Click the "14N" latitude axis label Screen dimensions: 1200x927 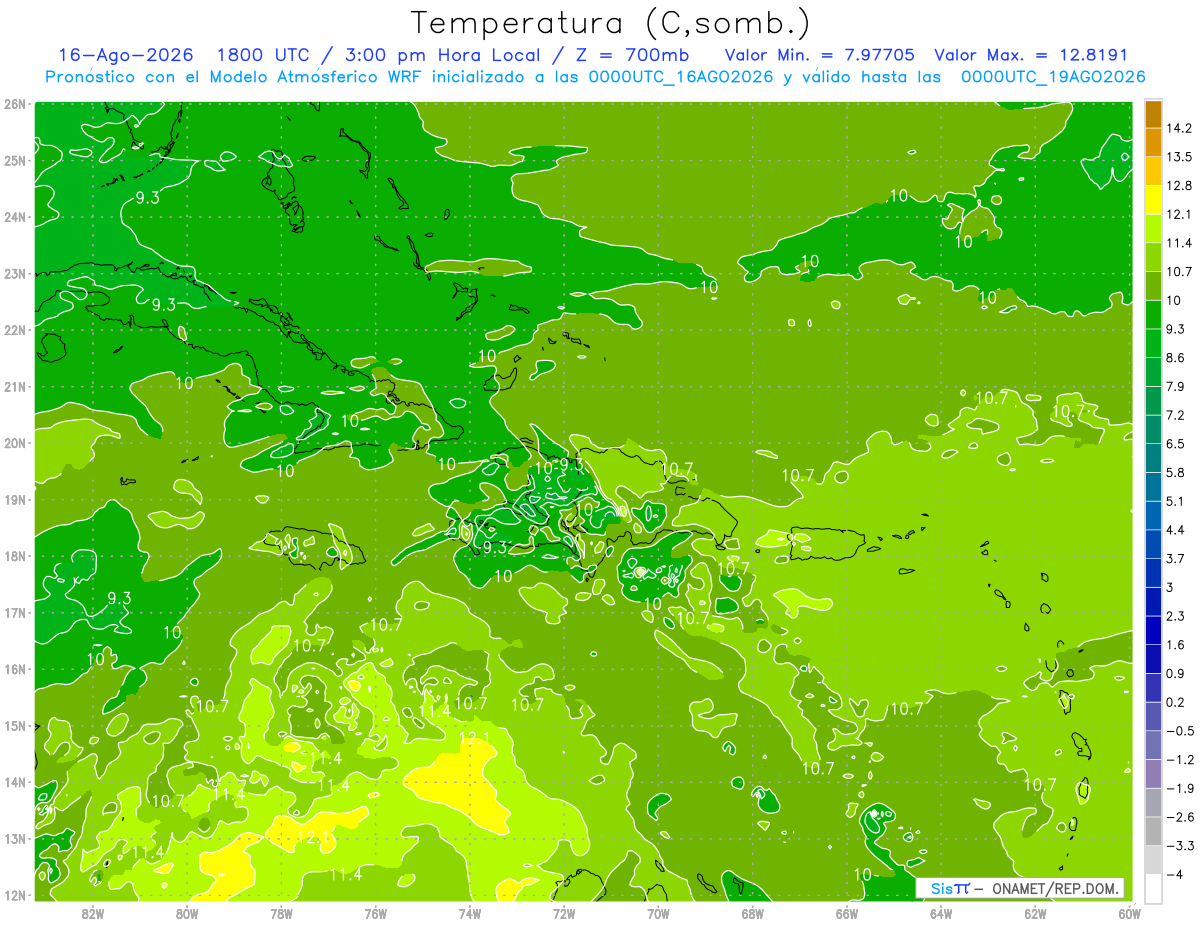tap(15, 782)
